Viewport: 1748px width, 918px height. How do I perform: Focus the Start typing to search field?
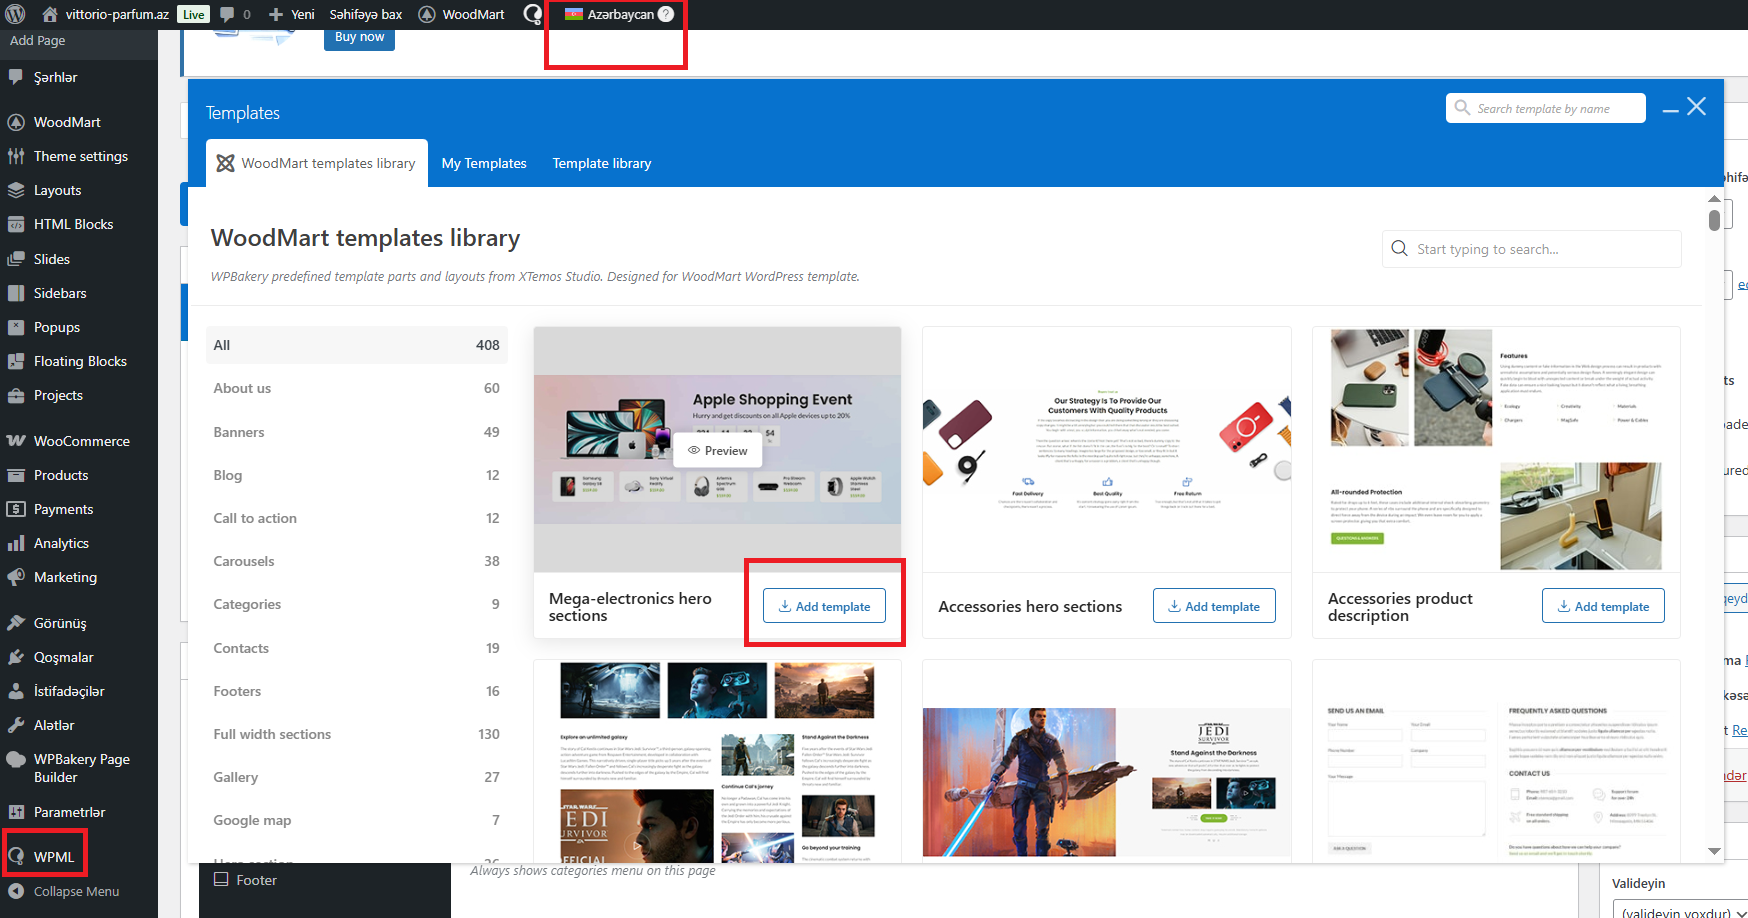pyautogui.click(x=1532, y=249)
